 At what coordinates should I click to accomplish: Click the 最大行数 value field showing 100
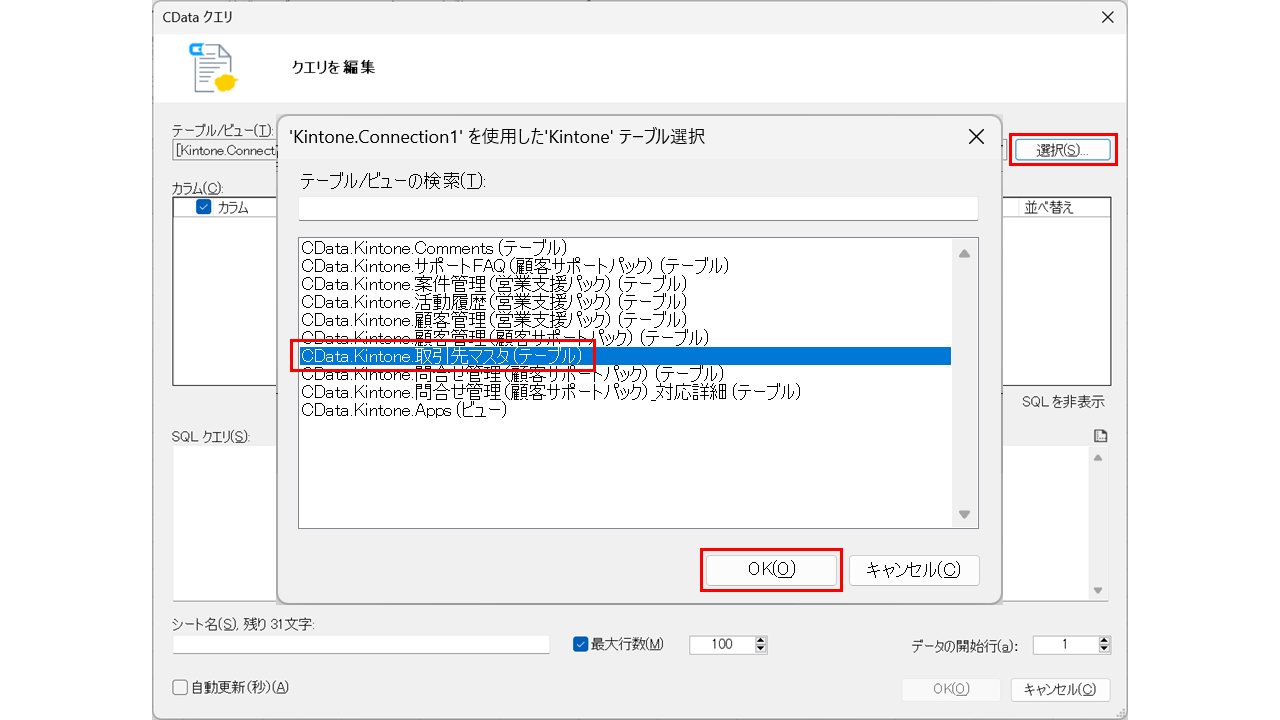tap(722, 645)
